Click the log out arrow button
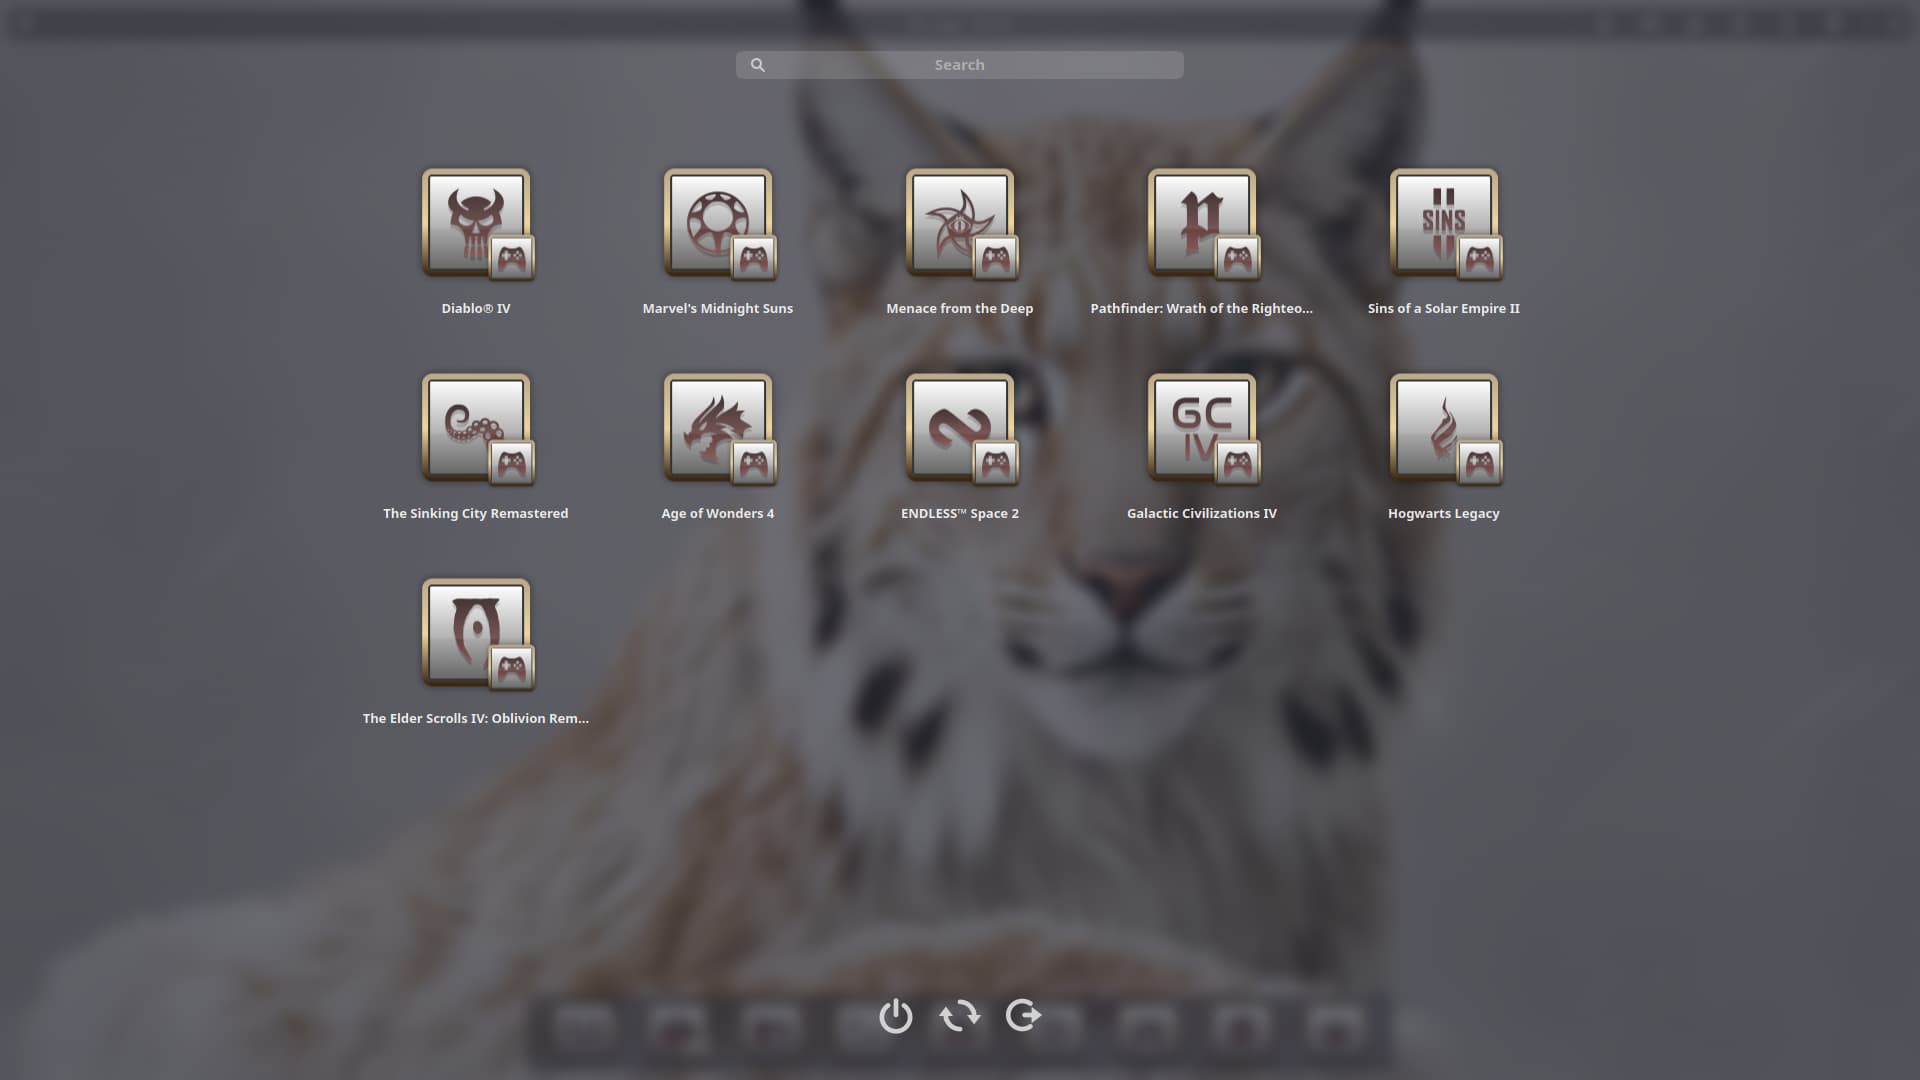The image size is (1920, 1080). 1023,1016
